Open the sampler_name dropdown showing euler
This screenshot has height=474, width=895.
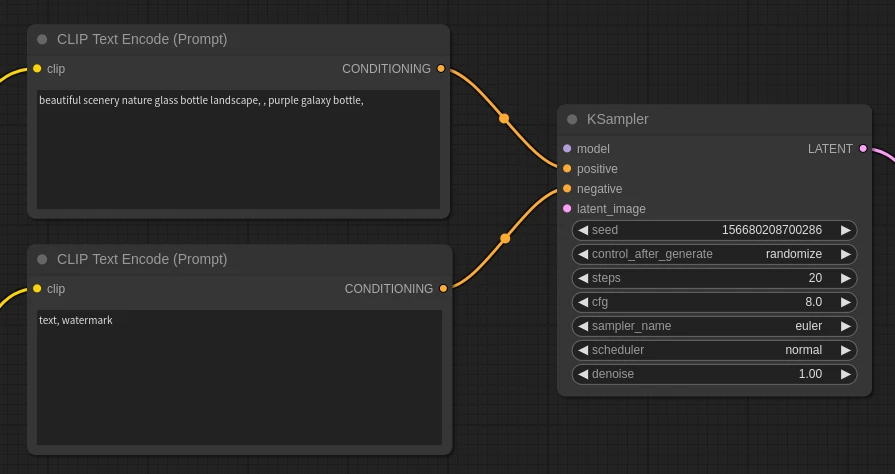point(714,326)
